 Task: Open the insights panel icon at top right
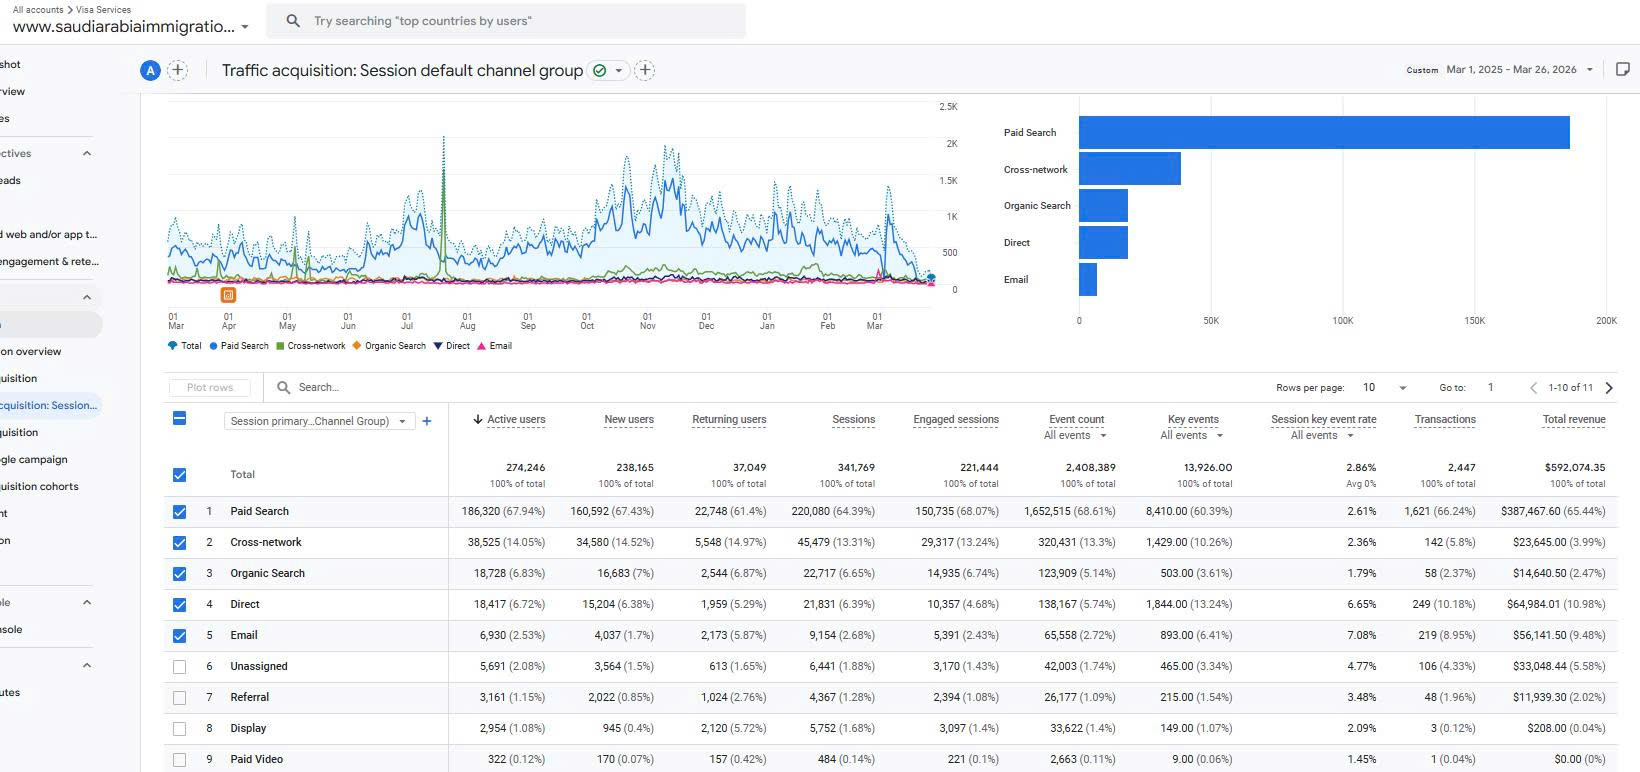pos(1622,69)
